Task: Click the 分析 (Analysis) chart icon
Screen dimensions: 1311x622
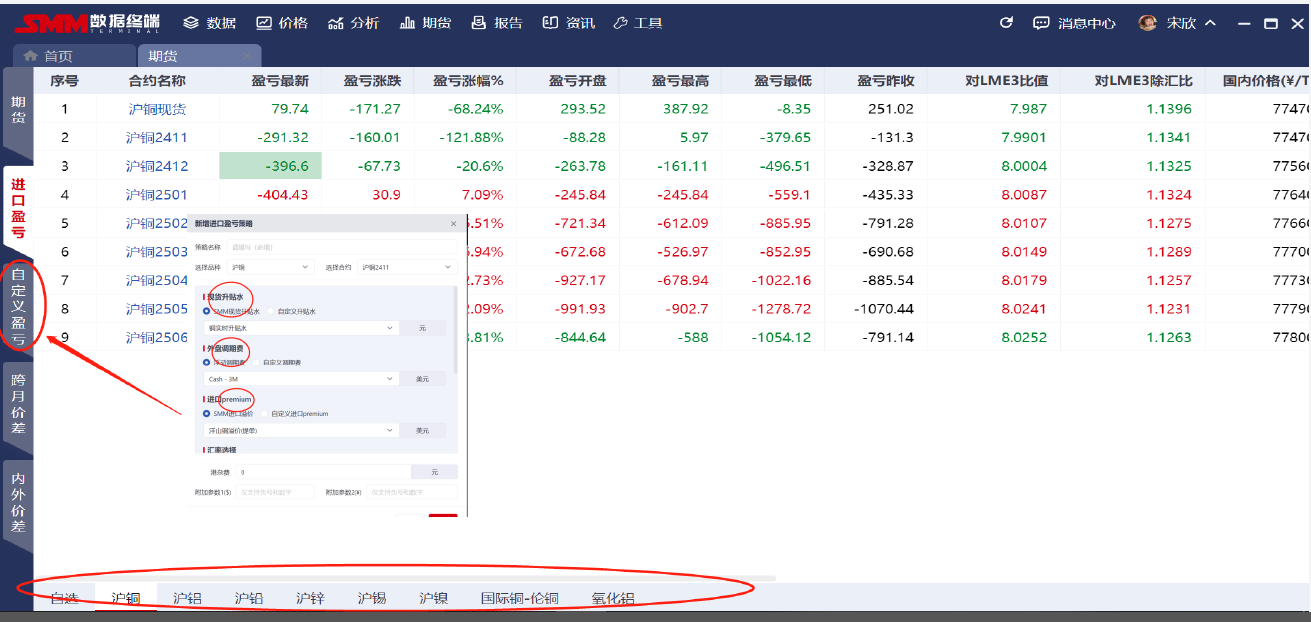Action: 336,23
